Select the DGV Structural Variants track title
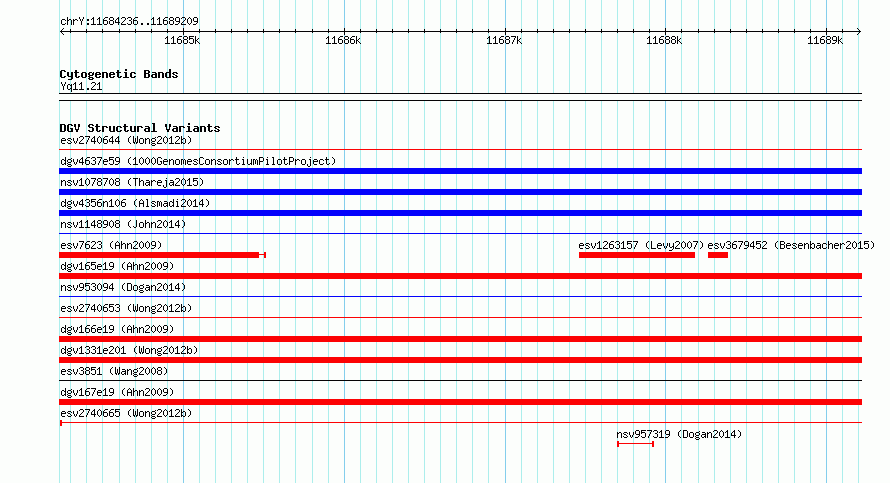Screen dimensions: 890x483 coord(140,128)
